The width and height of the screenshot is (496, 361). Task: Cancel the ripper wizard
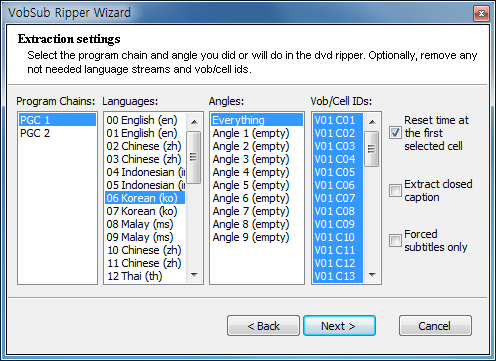click(435, 326)
